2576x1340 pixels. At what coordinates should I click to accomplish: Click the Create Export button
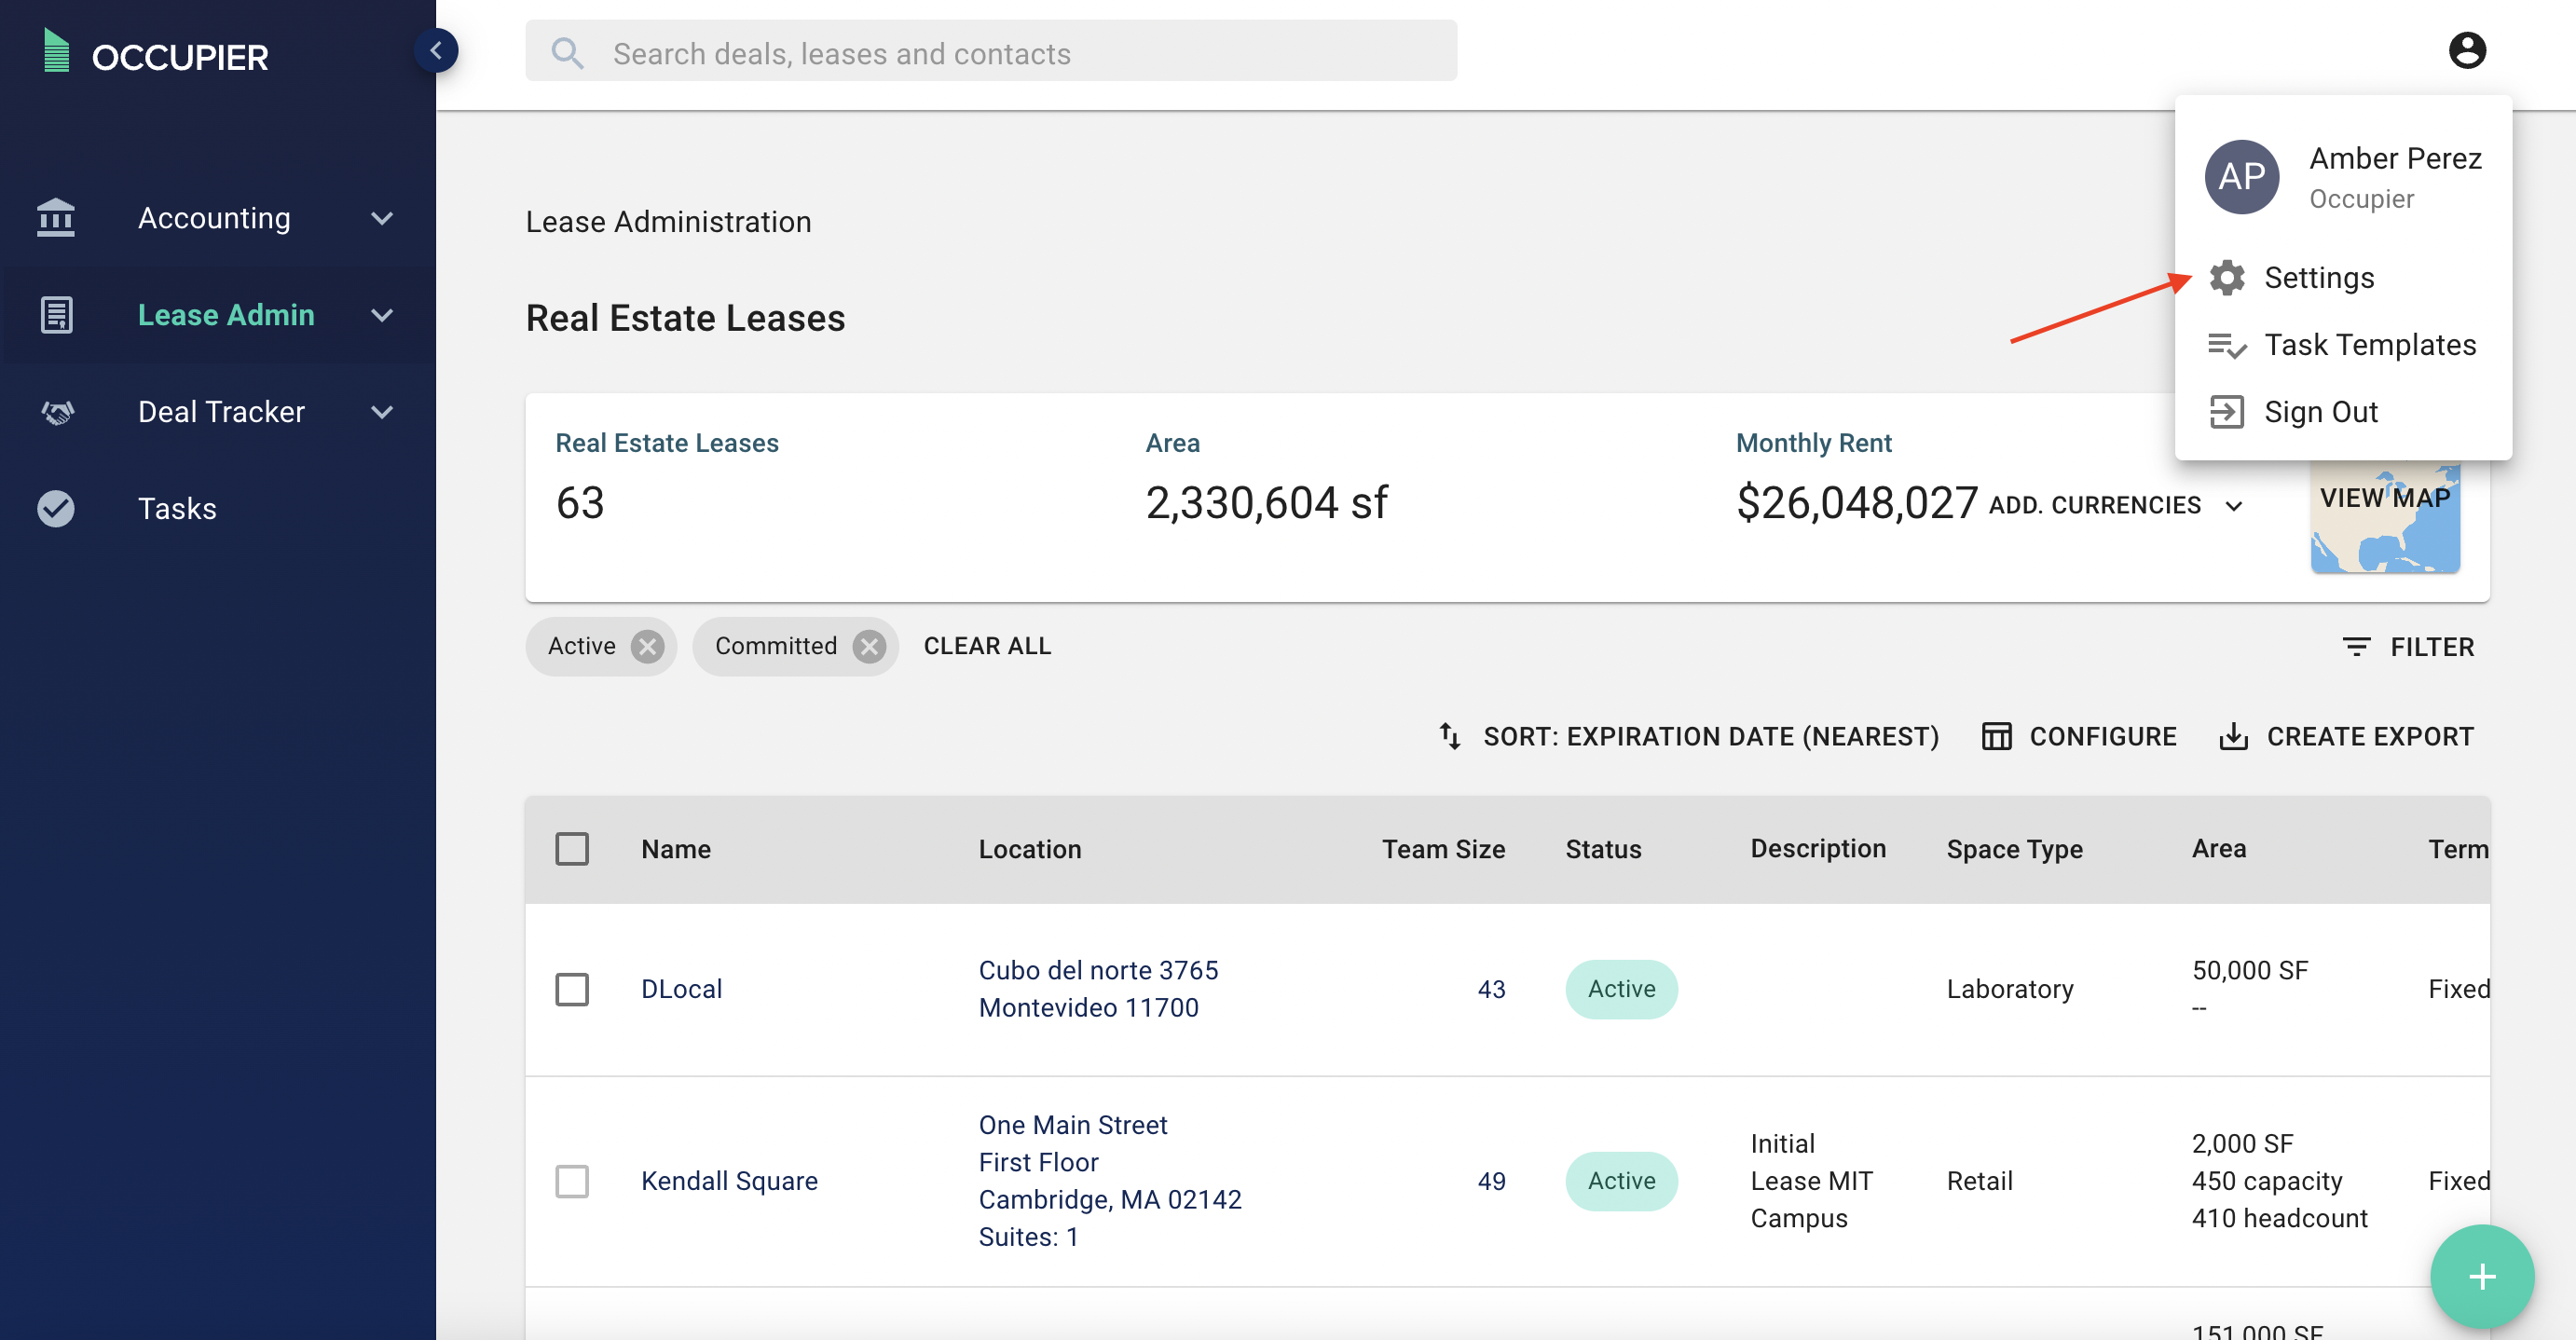2346,736
